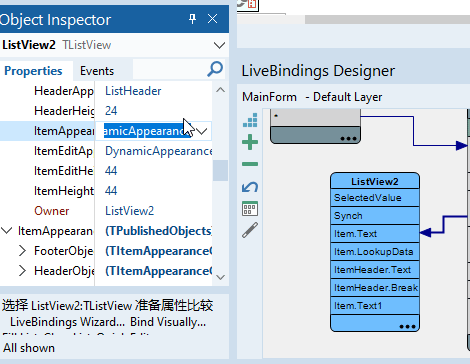Select the HeaderHeight property name
The width and height of the screenshot is (470, 364).
coord(64,111)
